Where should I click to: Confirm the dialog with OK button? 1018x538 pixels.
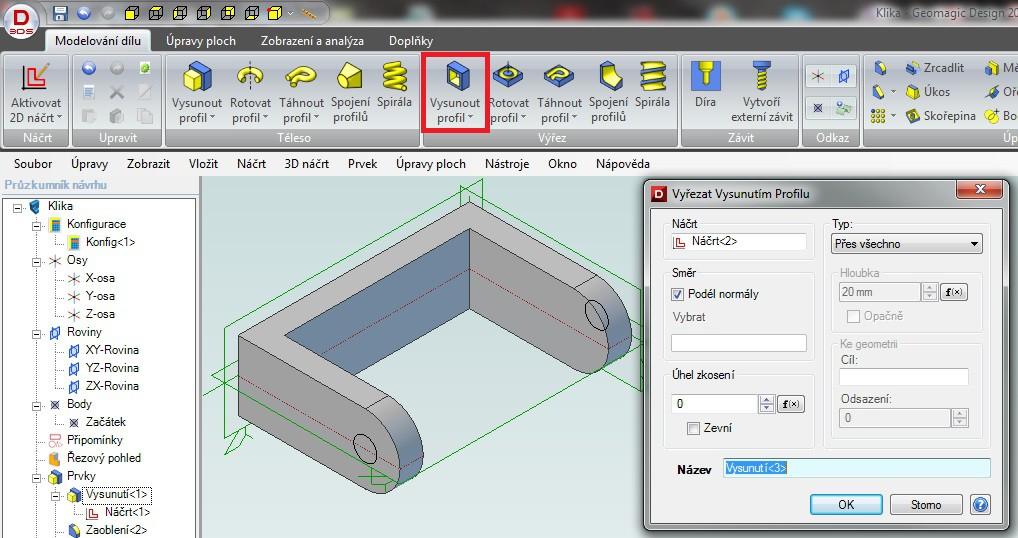(846, 504)
